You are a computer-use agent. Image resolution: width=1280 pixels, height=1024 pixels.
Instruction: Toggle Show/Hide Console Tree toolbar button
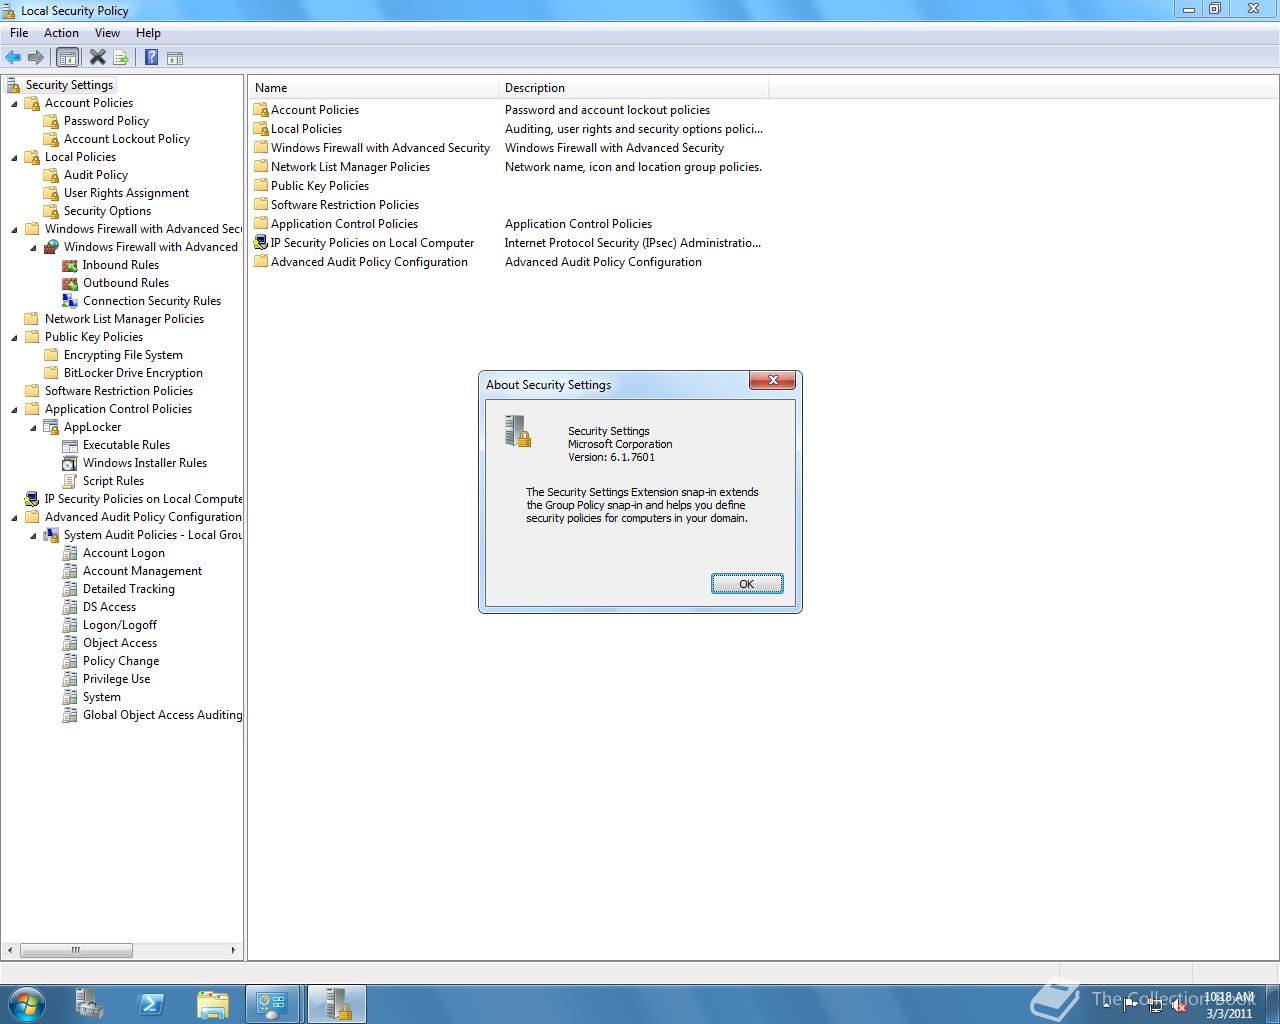click(x=68, y=58)
